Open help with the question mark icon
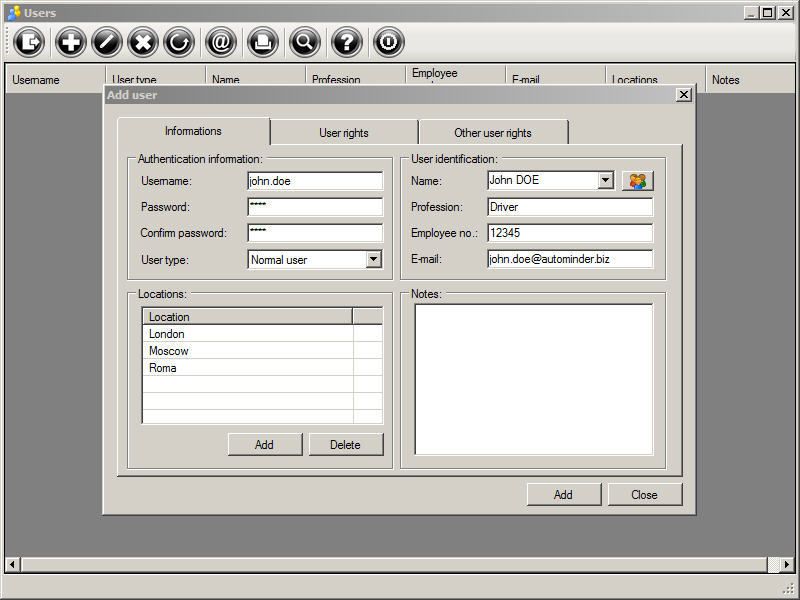 tap(347, 42)
